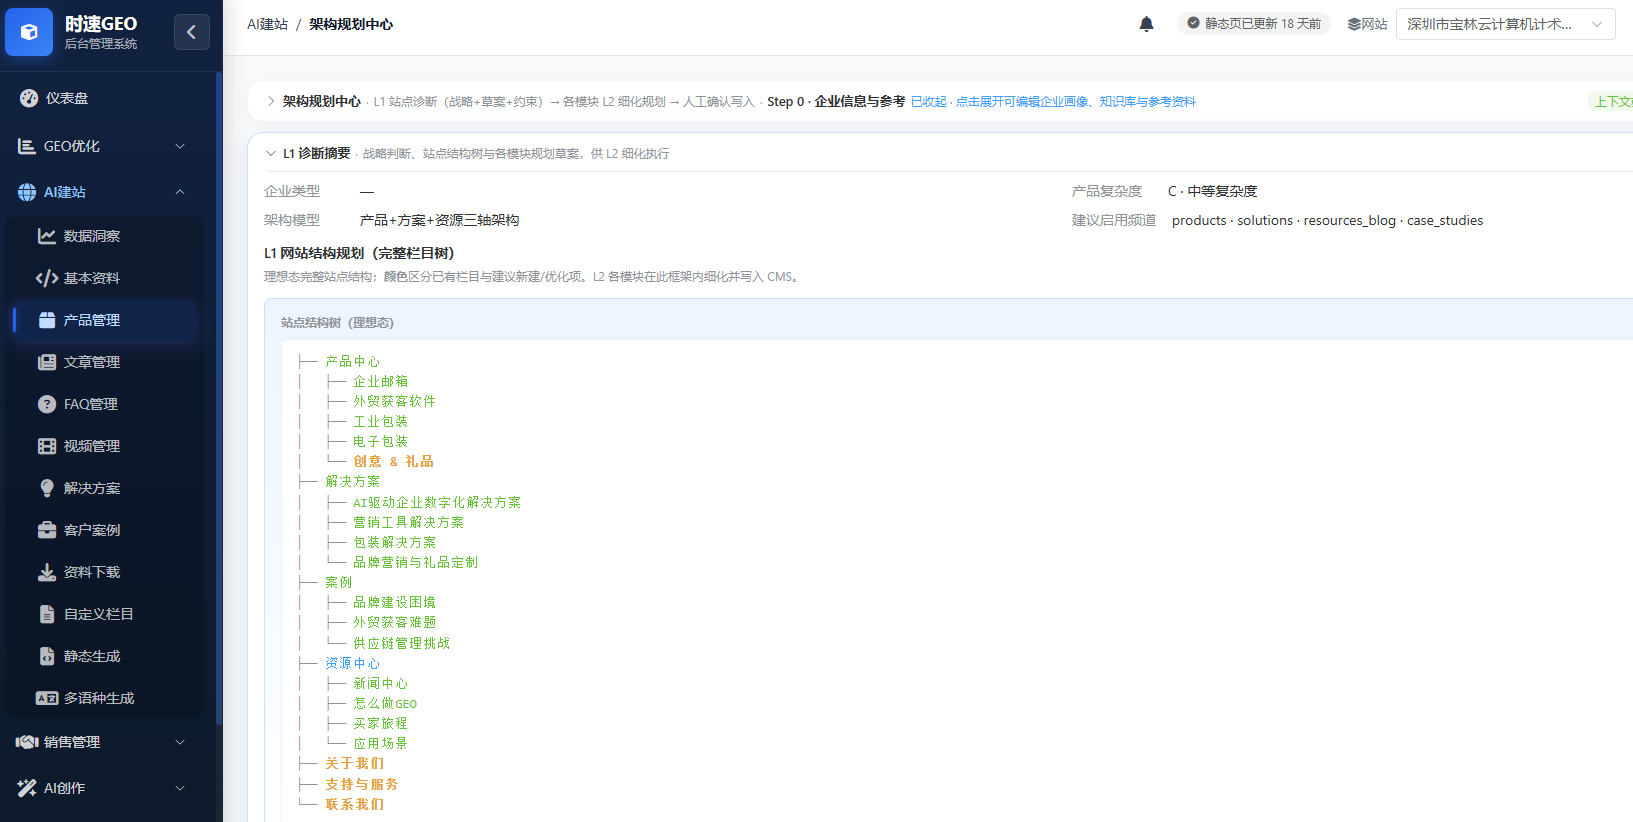Click the 数据洞察 chart icon

click(47, 236)
